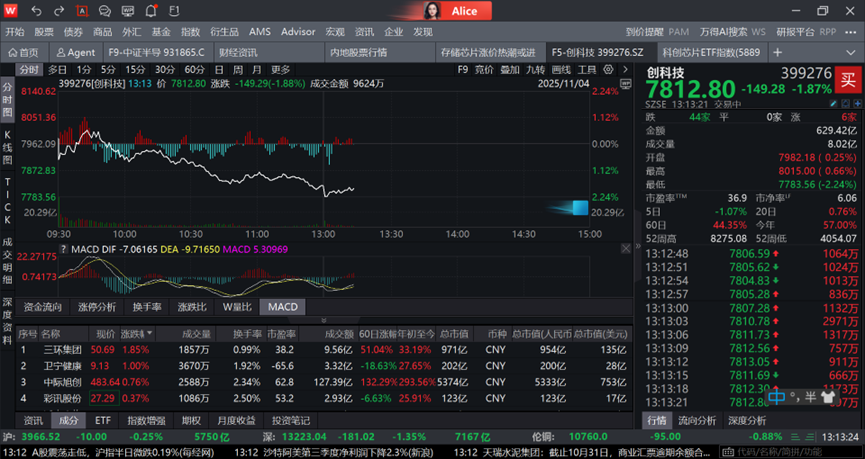Click the redo arrow in title bar
The height and width of the screenshot is (459, 865).
59,11
